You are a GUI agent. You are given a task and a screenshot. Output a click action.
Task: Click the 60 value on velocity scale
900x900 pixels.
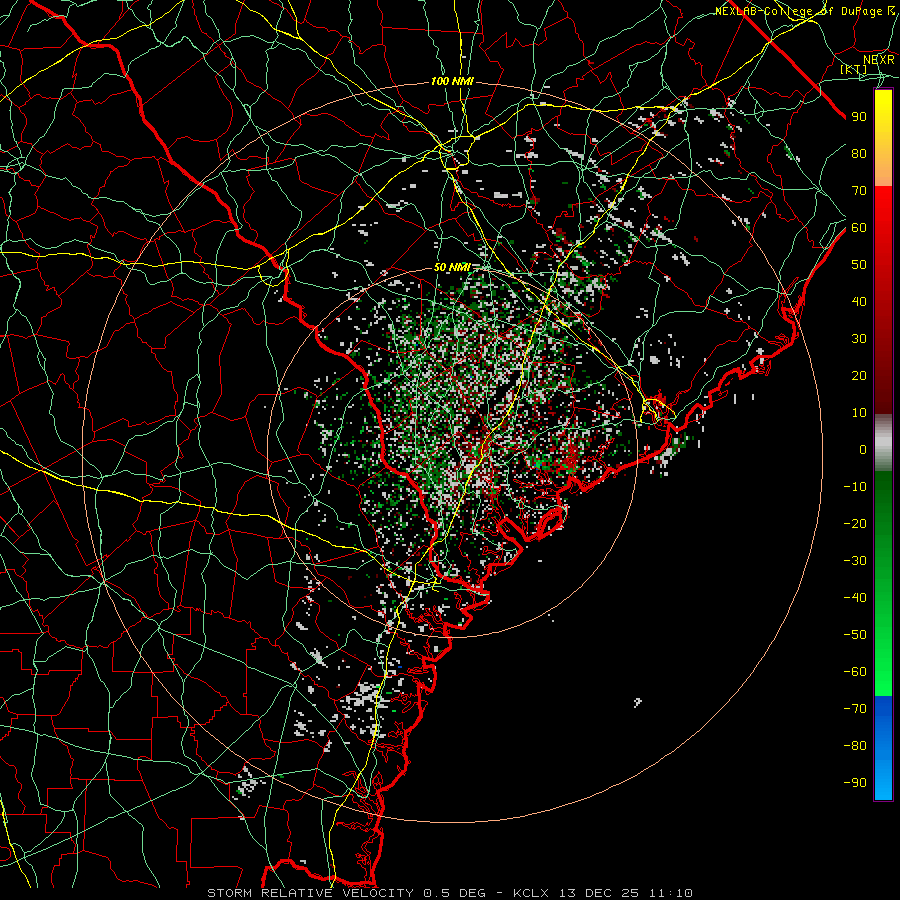coord(859,227)
